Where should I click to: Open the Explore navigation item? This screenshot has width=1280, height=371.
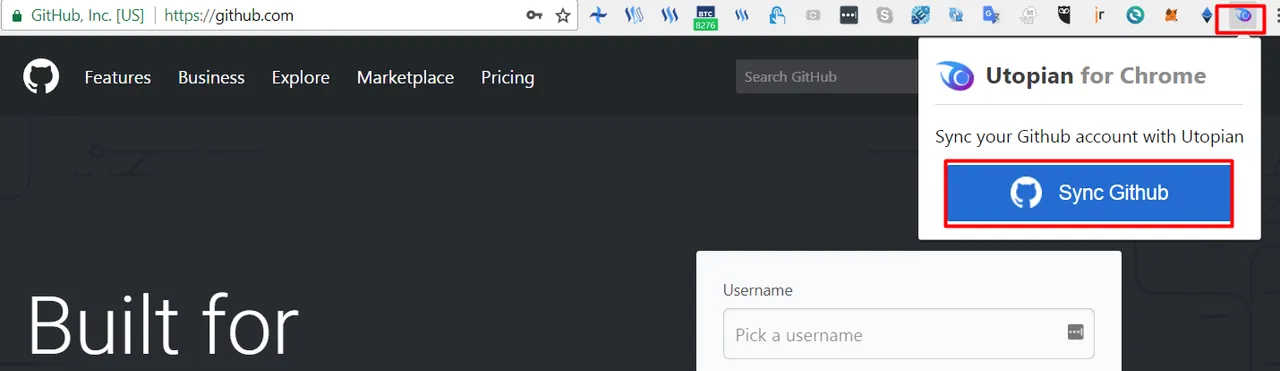pyautogui.click(x=301, y=77)
